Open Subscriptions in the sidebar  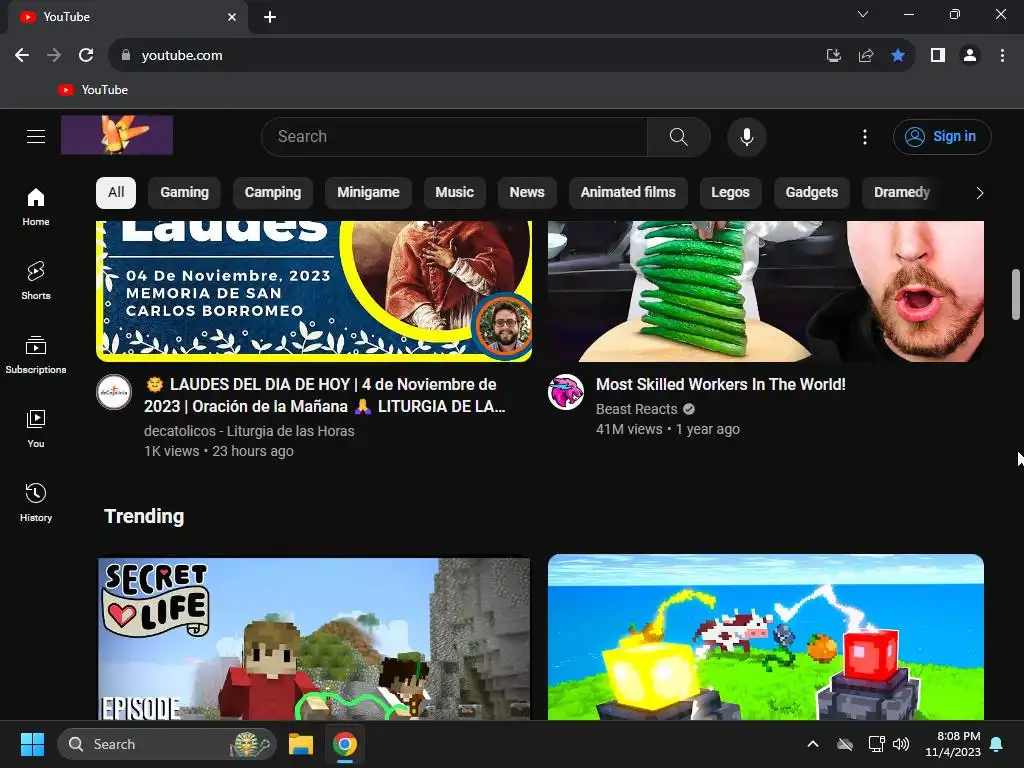(x=36, y=355)
